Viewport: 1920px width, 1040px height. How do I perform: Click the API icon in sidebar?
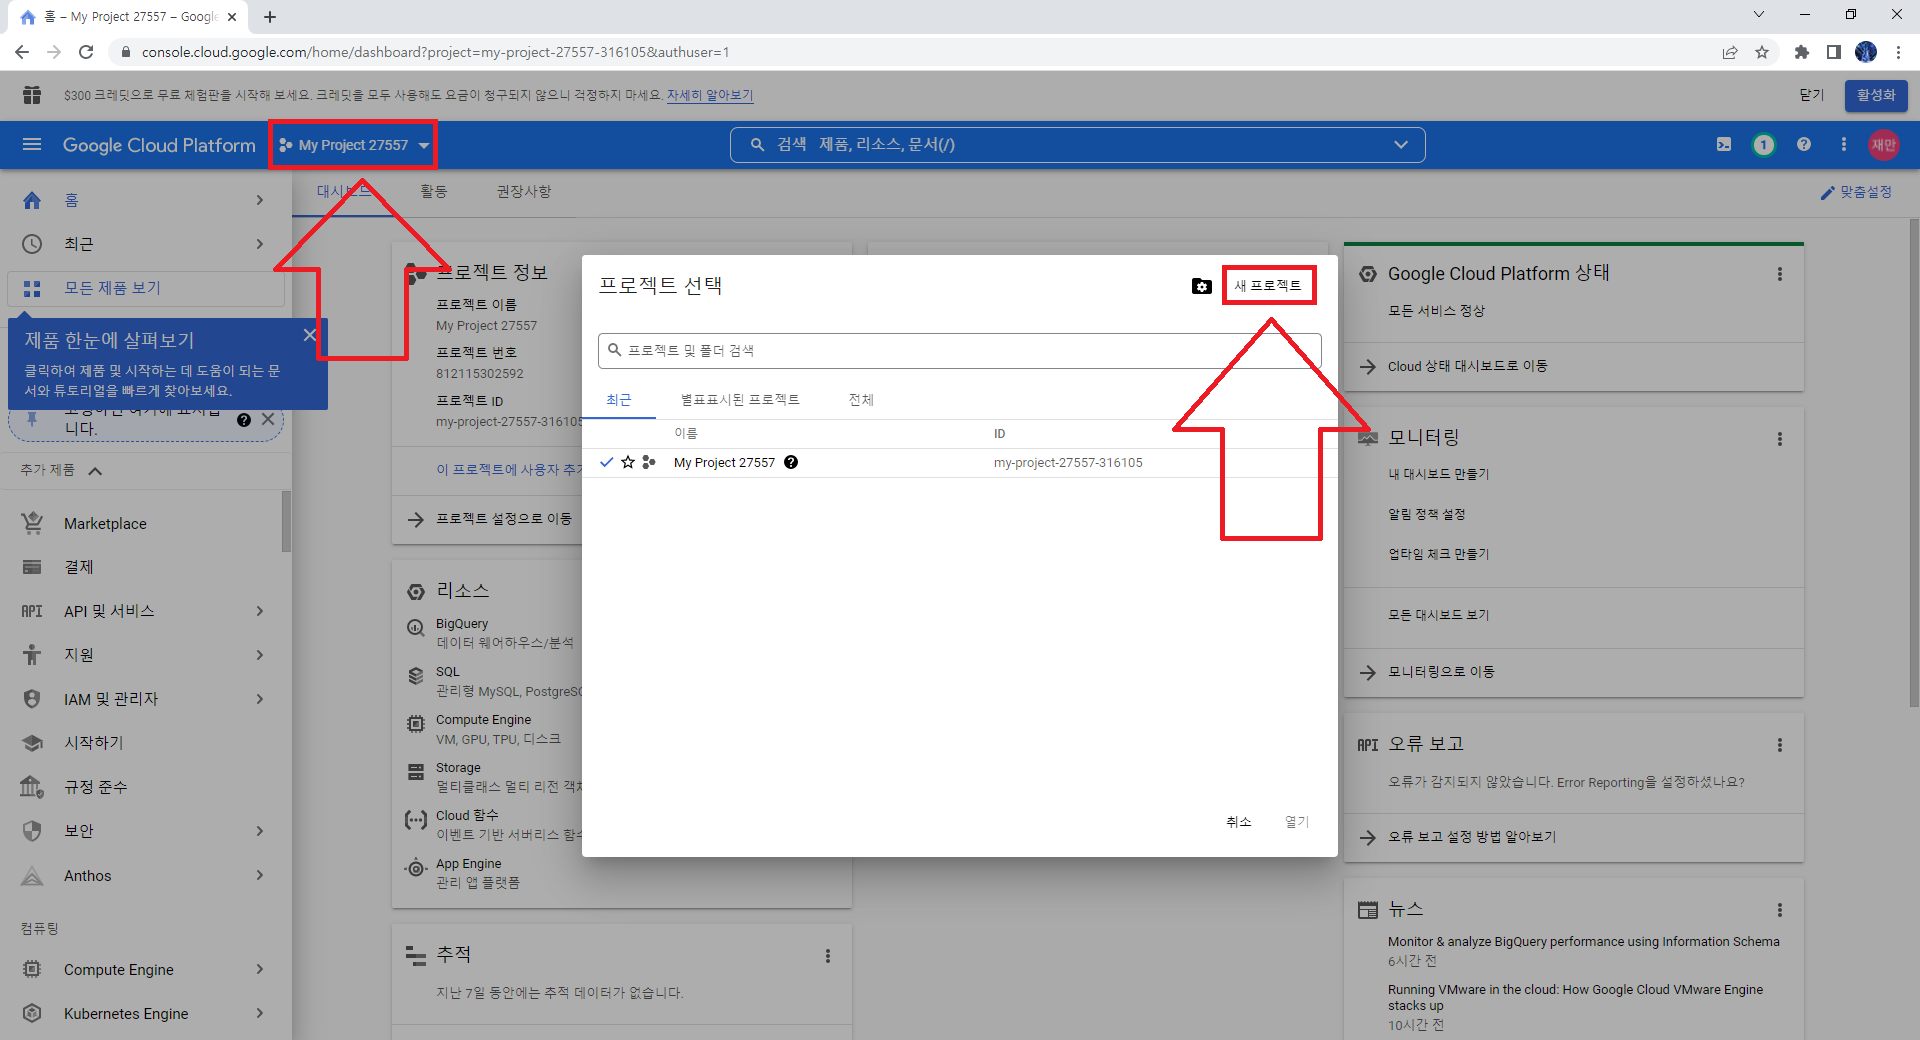coord(32,611)
